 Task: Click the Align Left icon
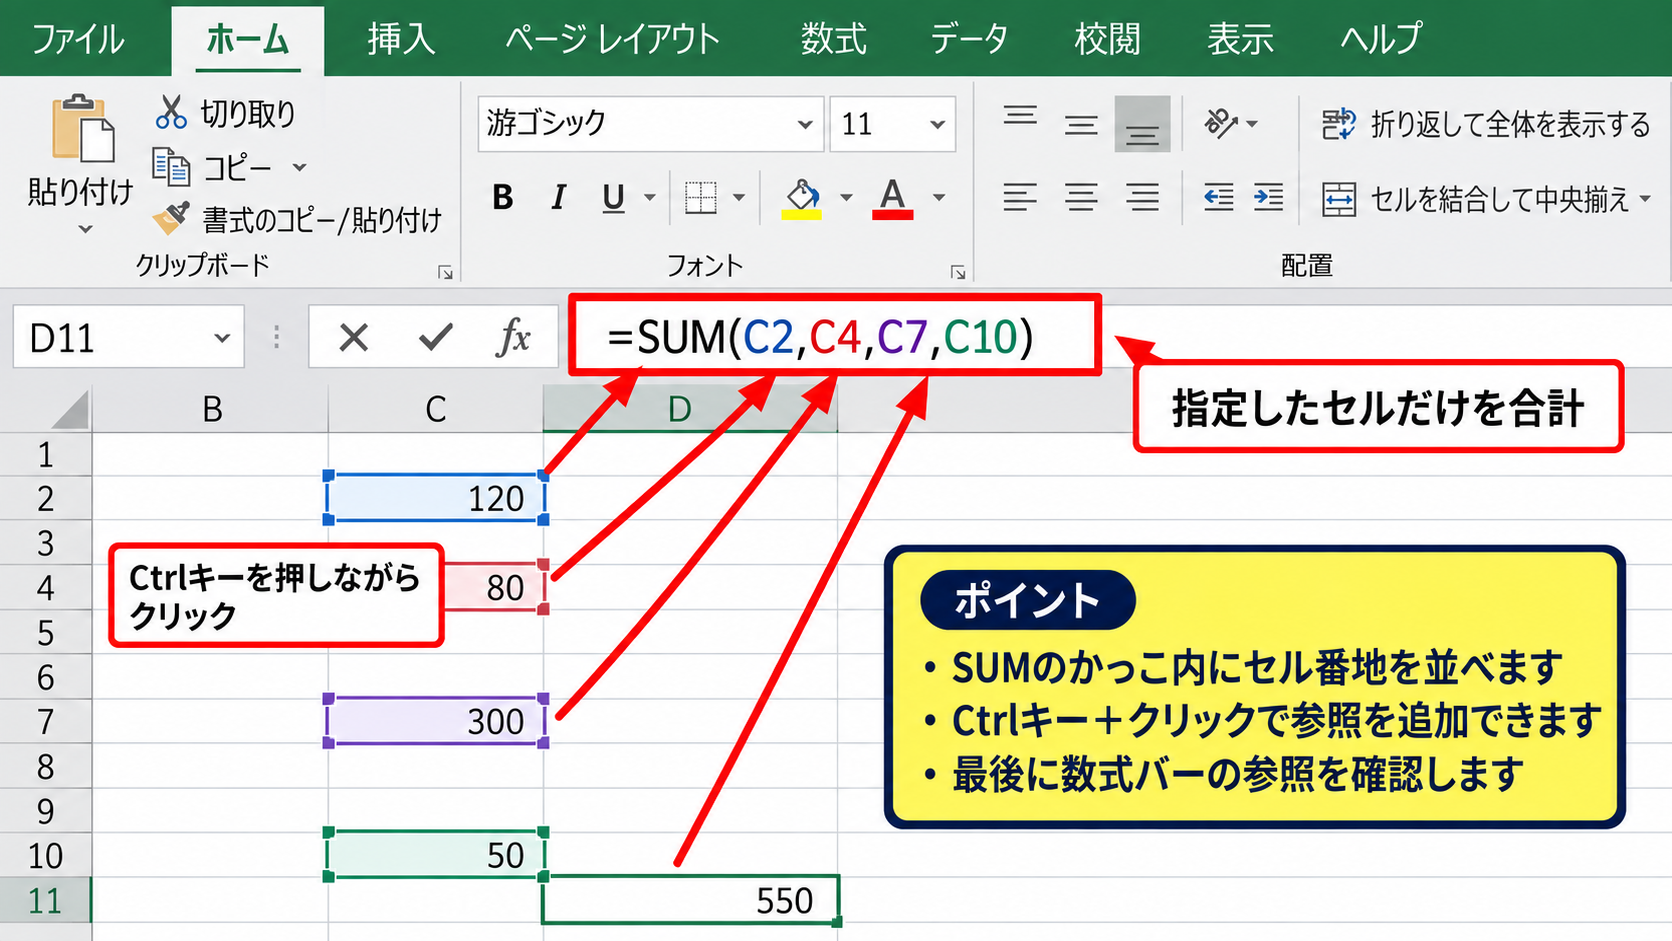[1020, 197]
